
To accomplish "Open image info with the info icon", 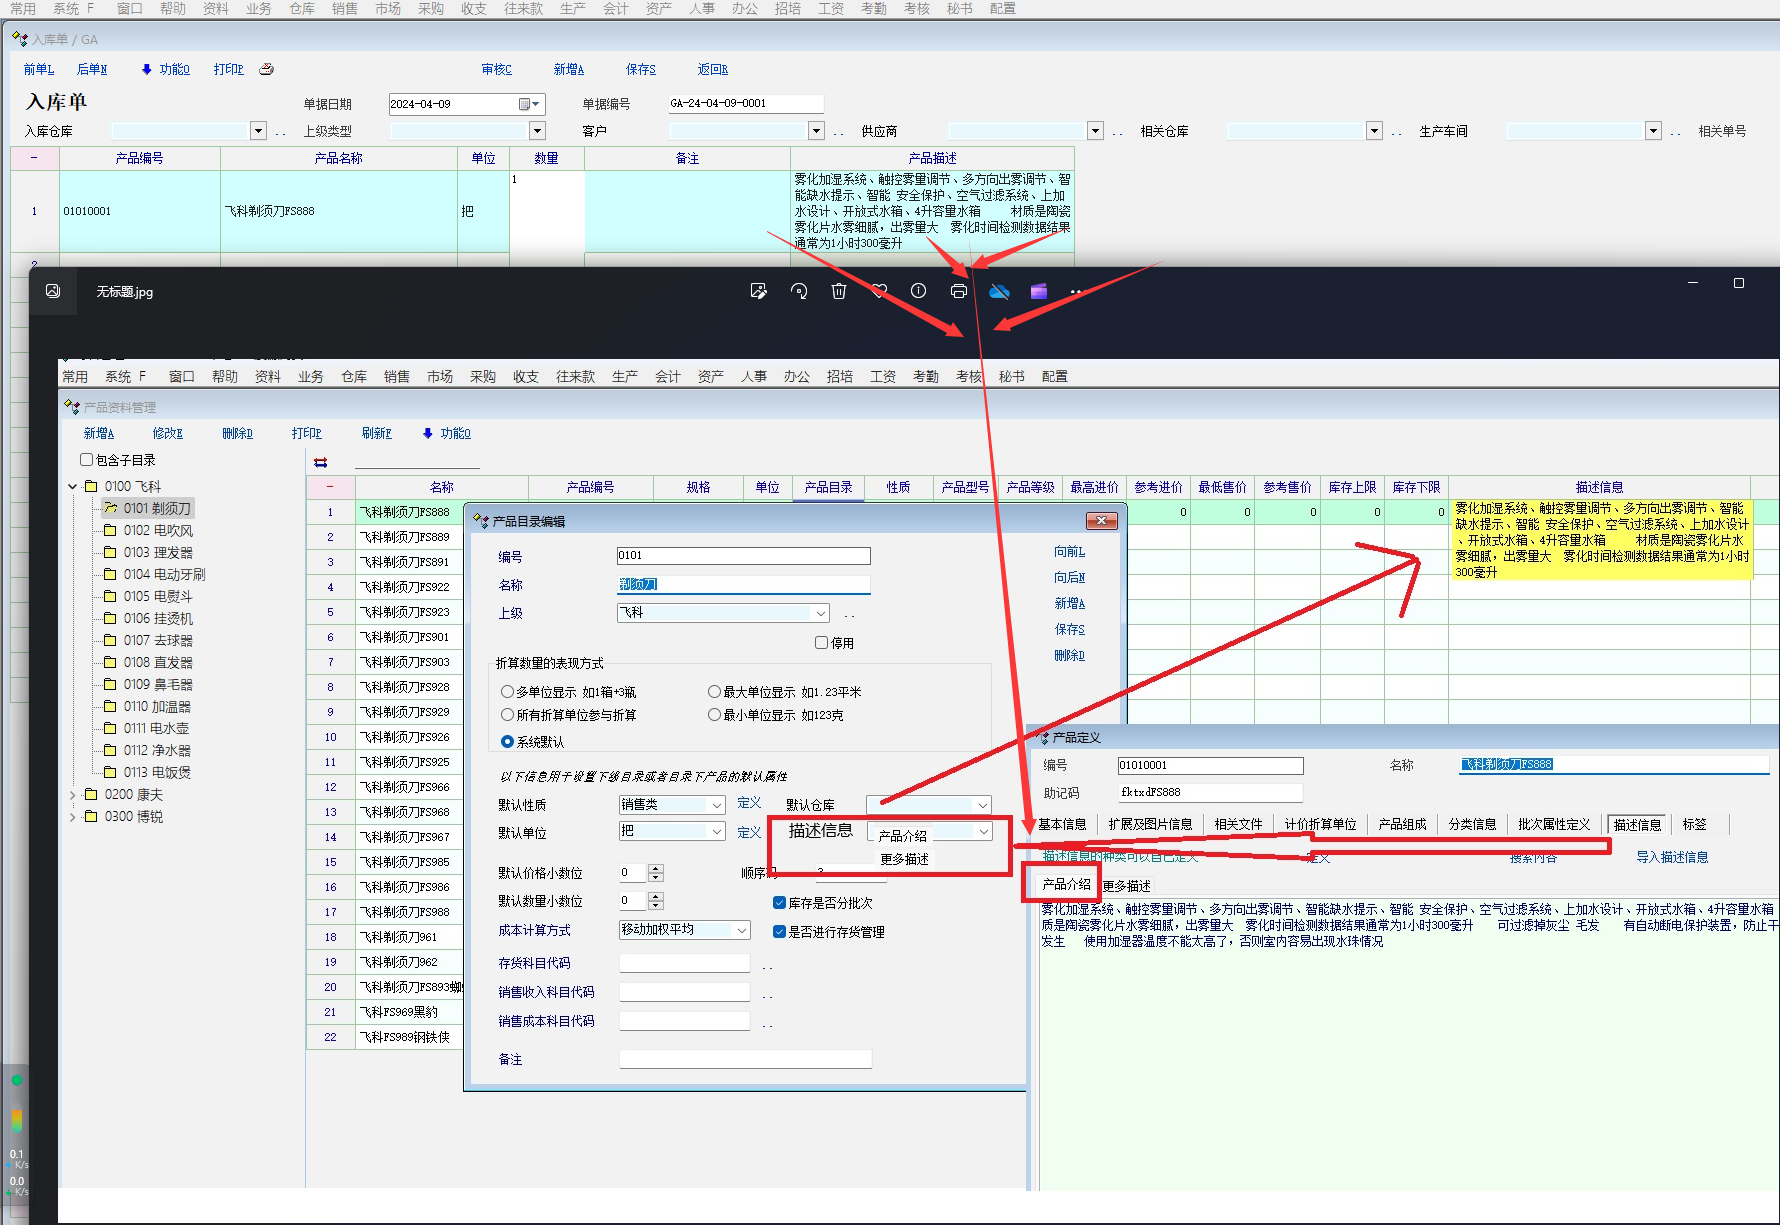I will (918, 291).
